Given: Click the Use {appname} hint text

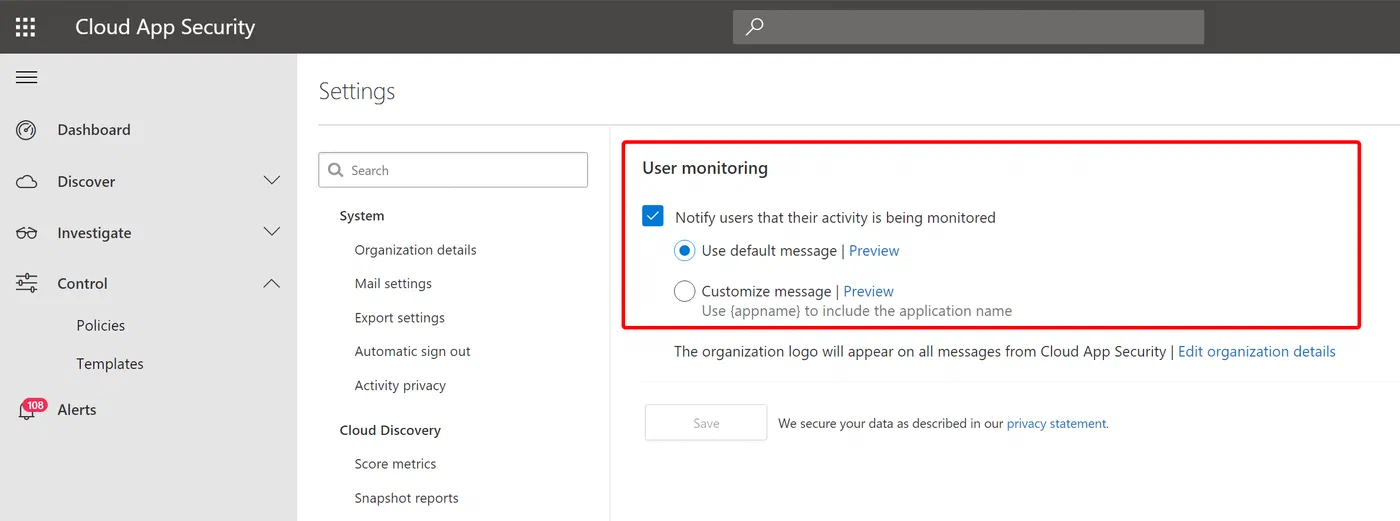Looking at the screenshot, I should (857, 311).
